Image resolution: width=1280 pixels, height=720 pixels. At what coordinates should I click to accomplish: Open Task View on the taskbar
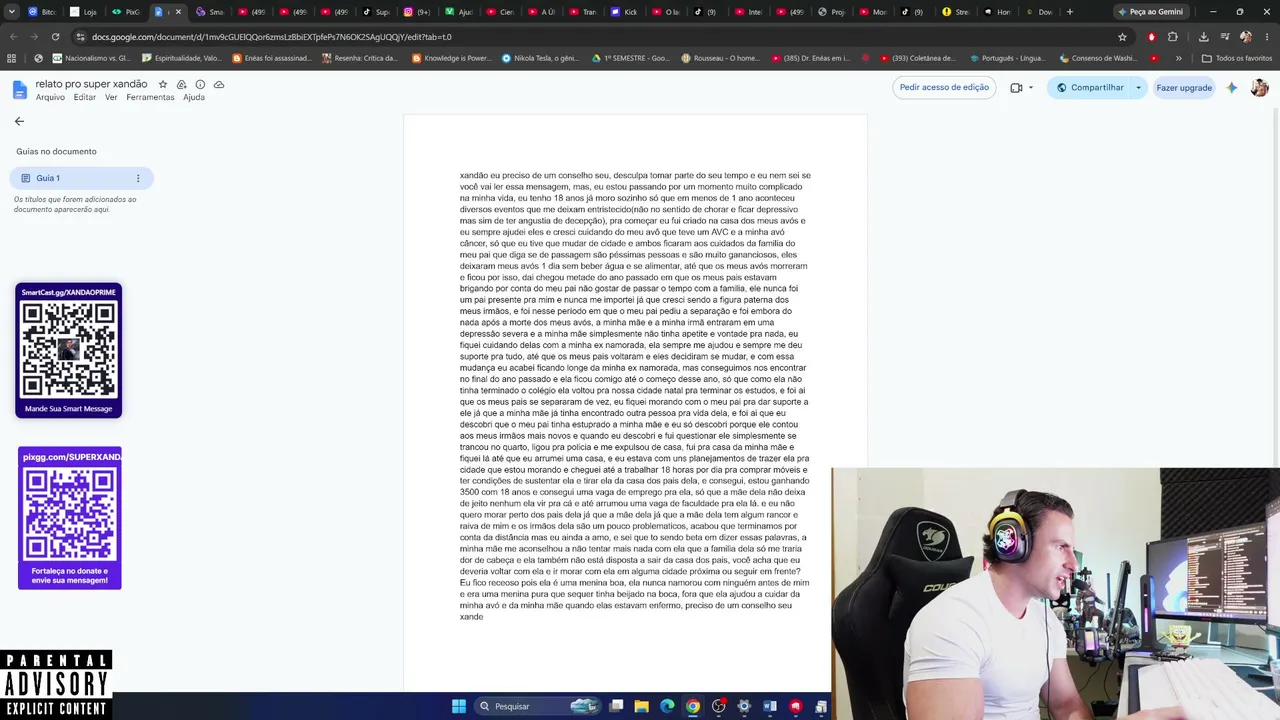[x=617, y=707]
